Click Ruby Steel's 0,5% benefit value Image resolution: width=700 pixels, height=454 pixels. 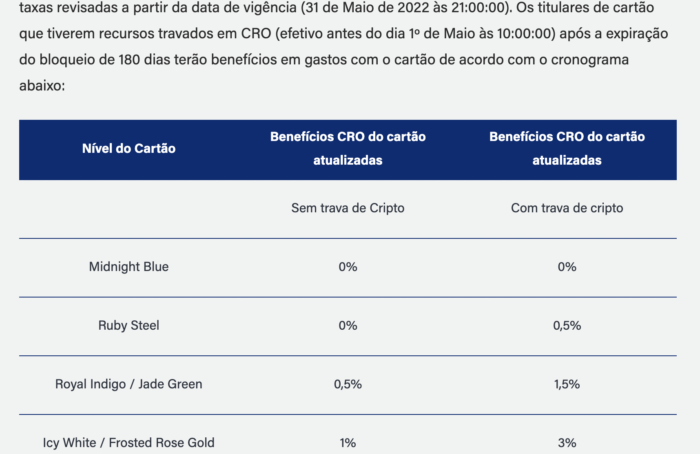[x=567, y=325]
